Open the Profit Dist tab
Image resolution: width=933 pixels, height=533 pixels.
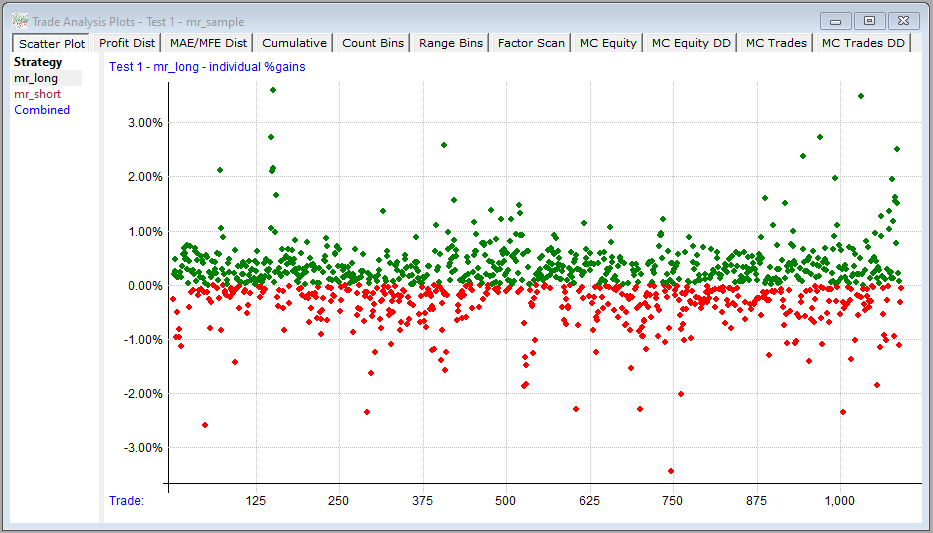click(127, 43)
